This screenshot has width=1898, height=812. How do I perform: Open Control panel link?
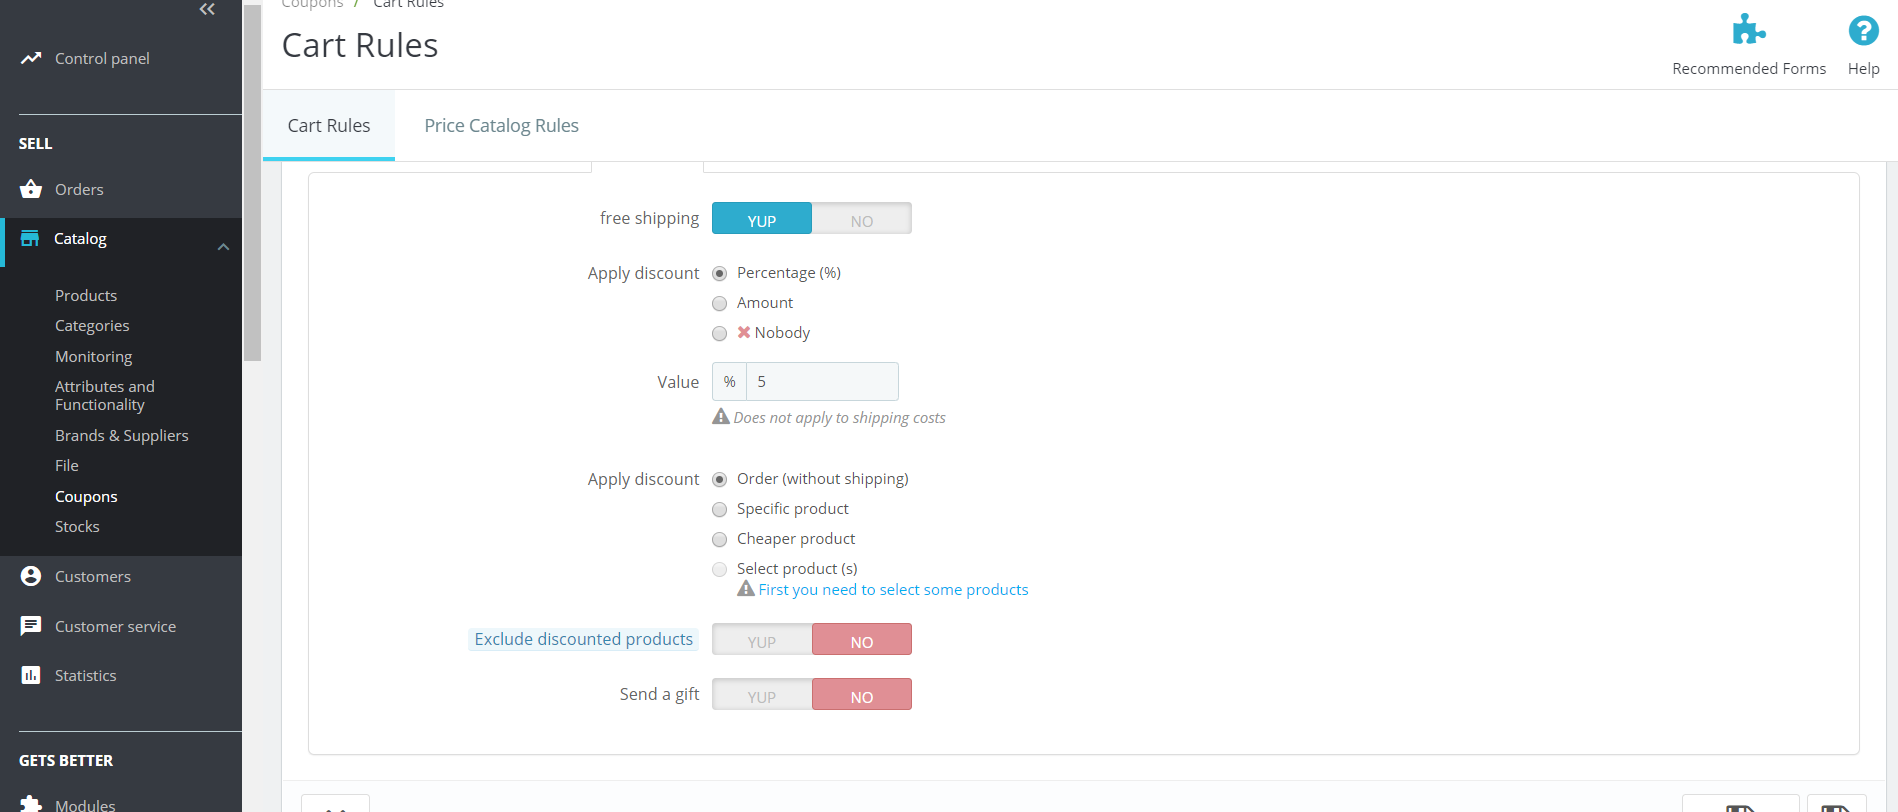102,58
